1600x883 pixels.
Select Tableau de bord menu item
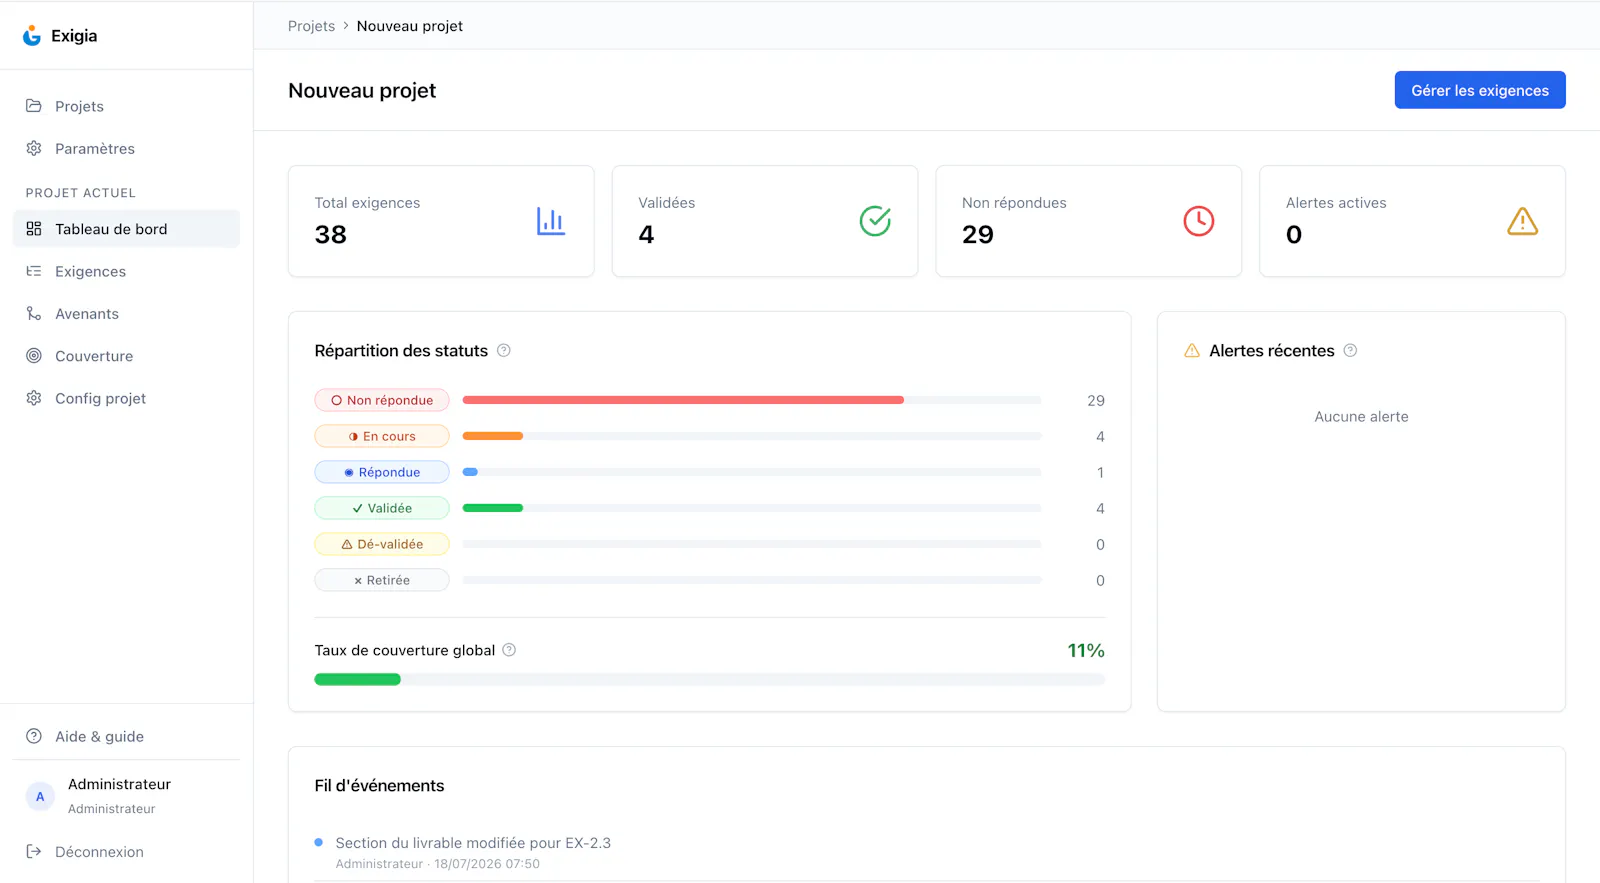point(126,229)
